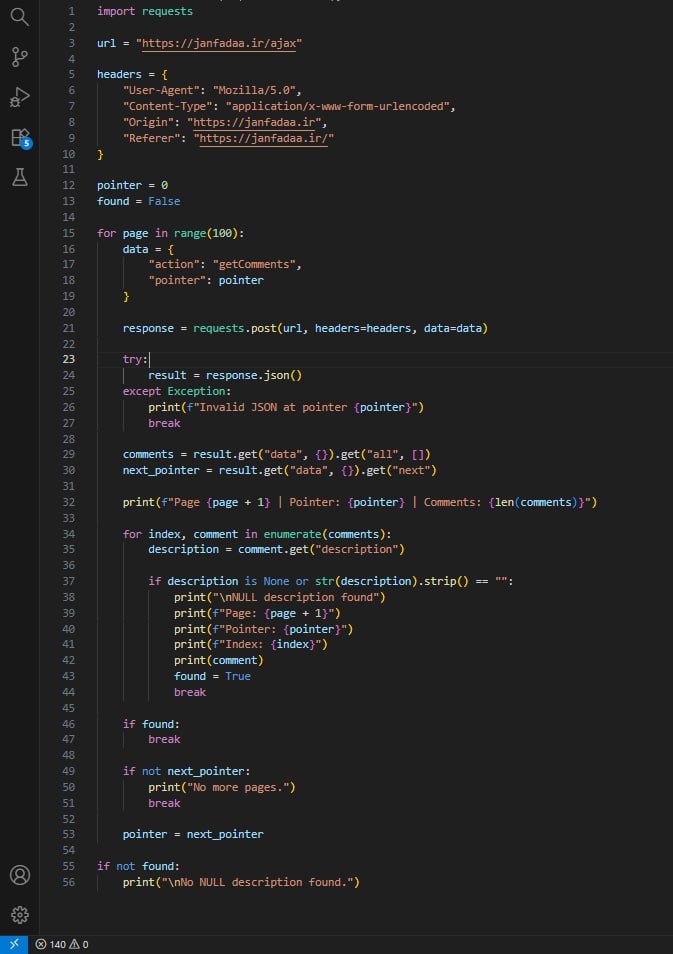Follow the "https://janfadaa.ir/ajax" URL link
This screenshot has width=673, height=954.
tap(218, 43)
